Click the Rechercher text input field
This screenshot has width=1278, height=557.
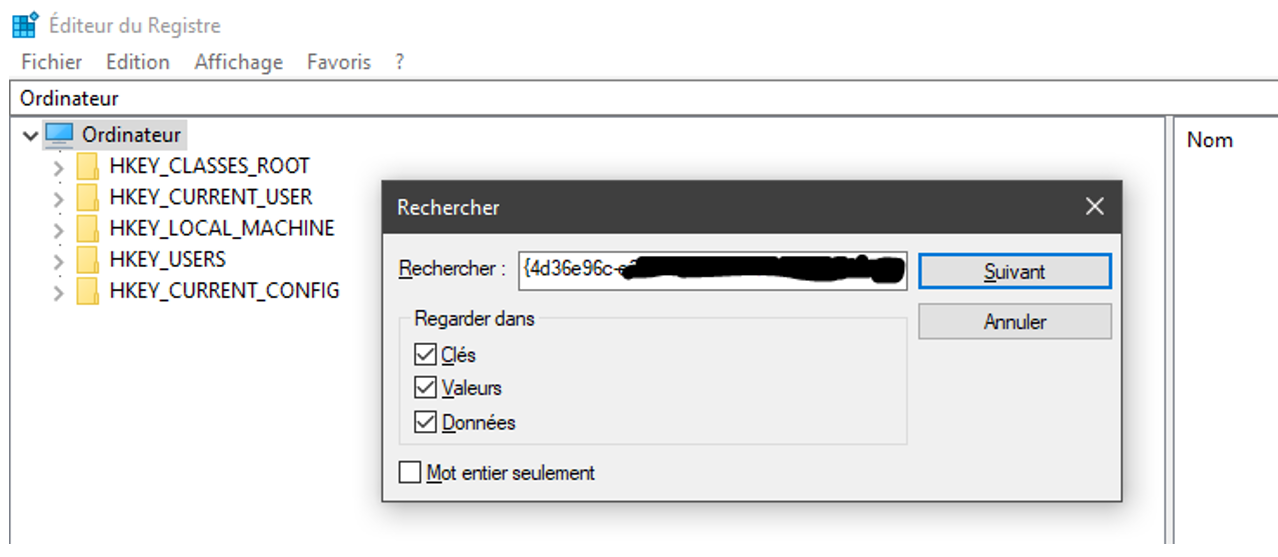(x=712, y=270)
